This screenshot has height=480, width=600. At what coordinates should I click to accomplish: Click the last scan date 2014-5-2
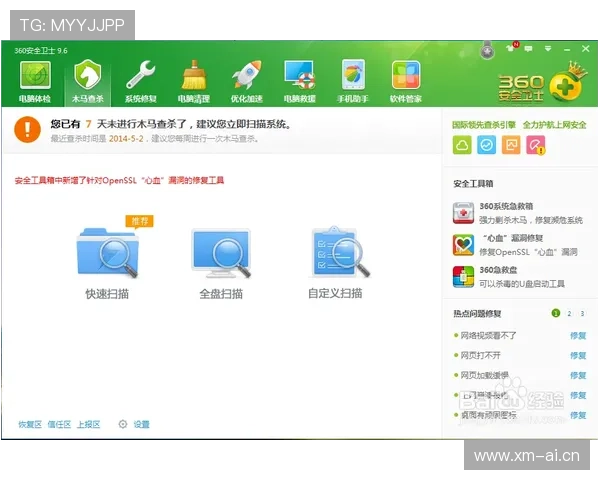[x=126, y=139]
